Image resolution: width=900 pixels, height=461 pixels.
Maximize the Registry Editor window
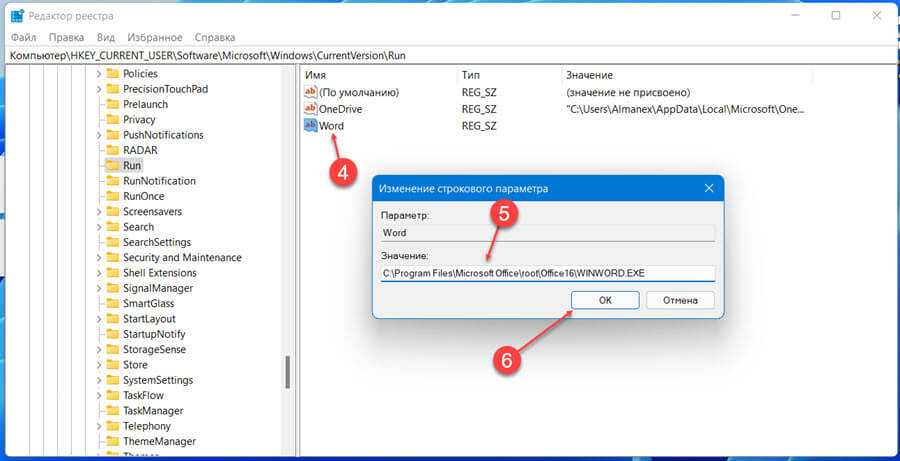pyautogui.click(x=836, y=16)
